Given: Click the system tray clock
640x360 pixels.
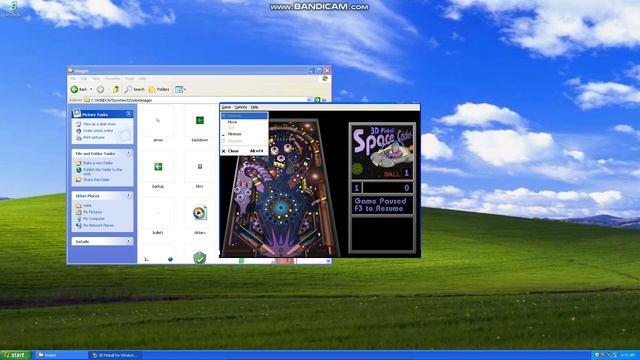Looking at the screenshot, I should (x=627, y=355).
